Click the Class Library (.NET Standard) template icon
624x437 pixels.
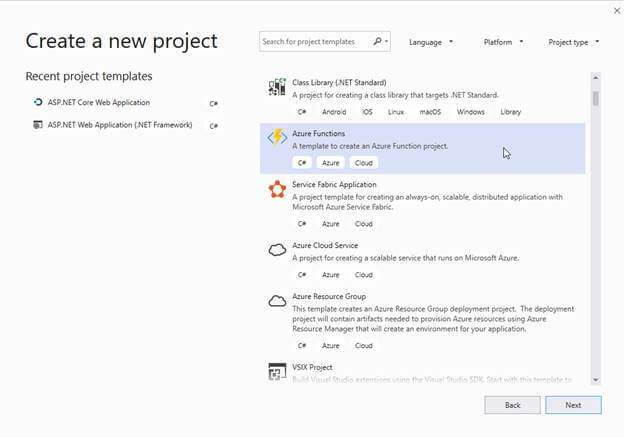277,87
